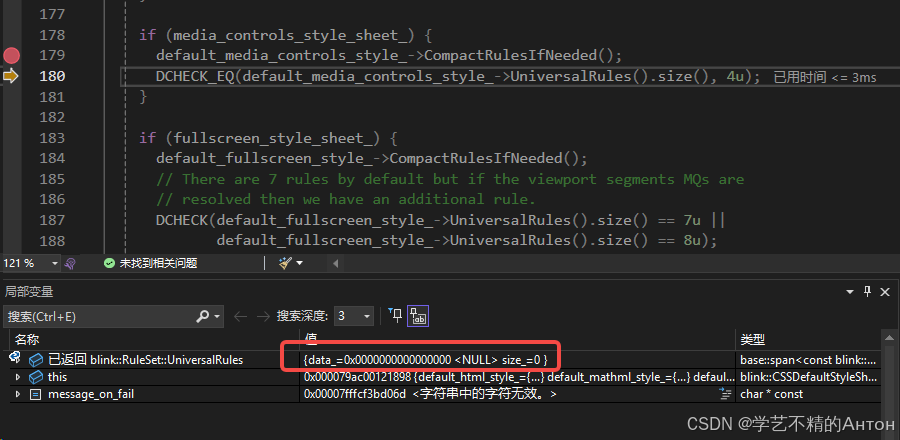This screenshot has width=900, height=440.
Task: Click the 已用时间 <= 3ms perf tip
Action: tap(825, 77)
